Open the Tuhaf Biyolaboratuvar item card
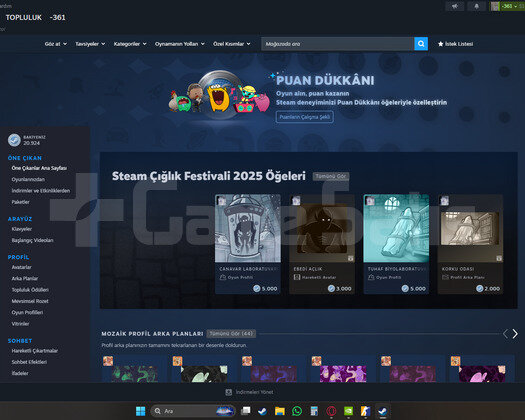525x420 pixels. 396,244
